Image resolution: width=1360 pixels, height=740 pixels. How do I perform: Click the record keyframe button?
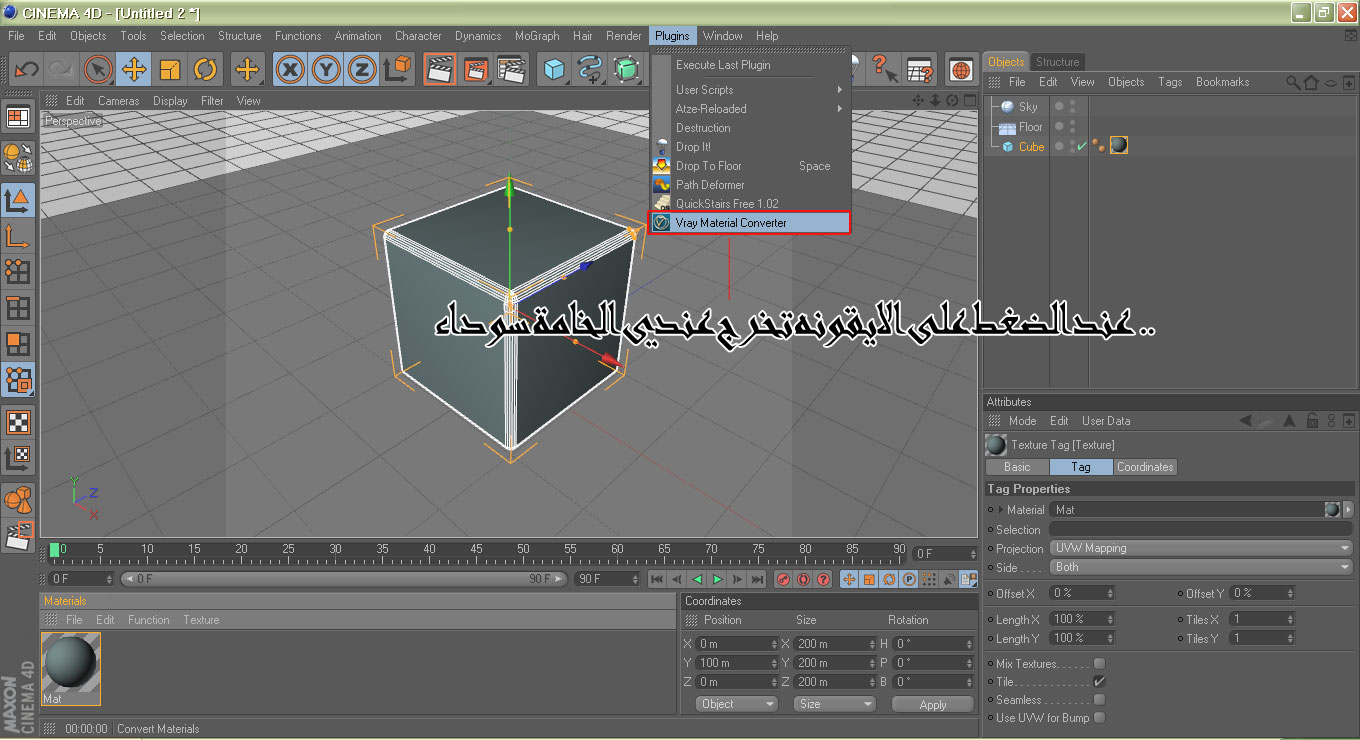coord(783,579)
